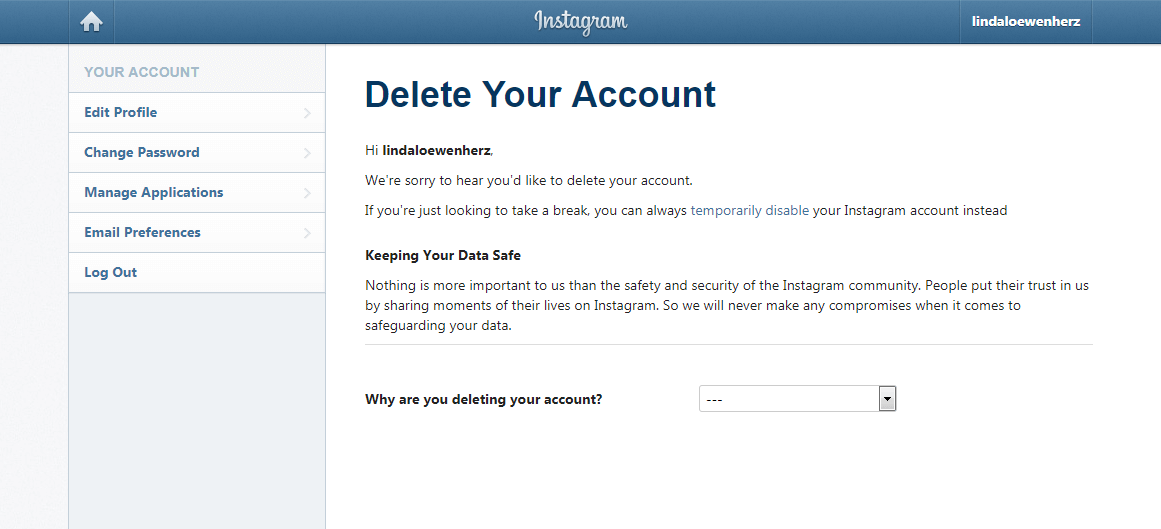Click the Instagram logo
1161x529 pixels.
(580, 21)
